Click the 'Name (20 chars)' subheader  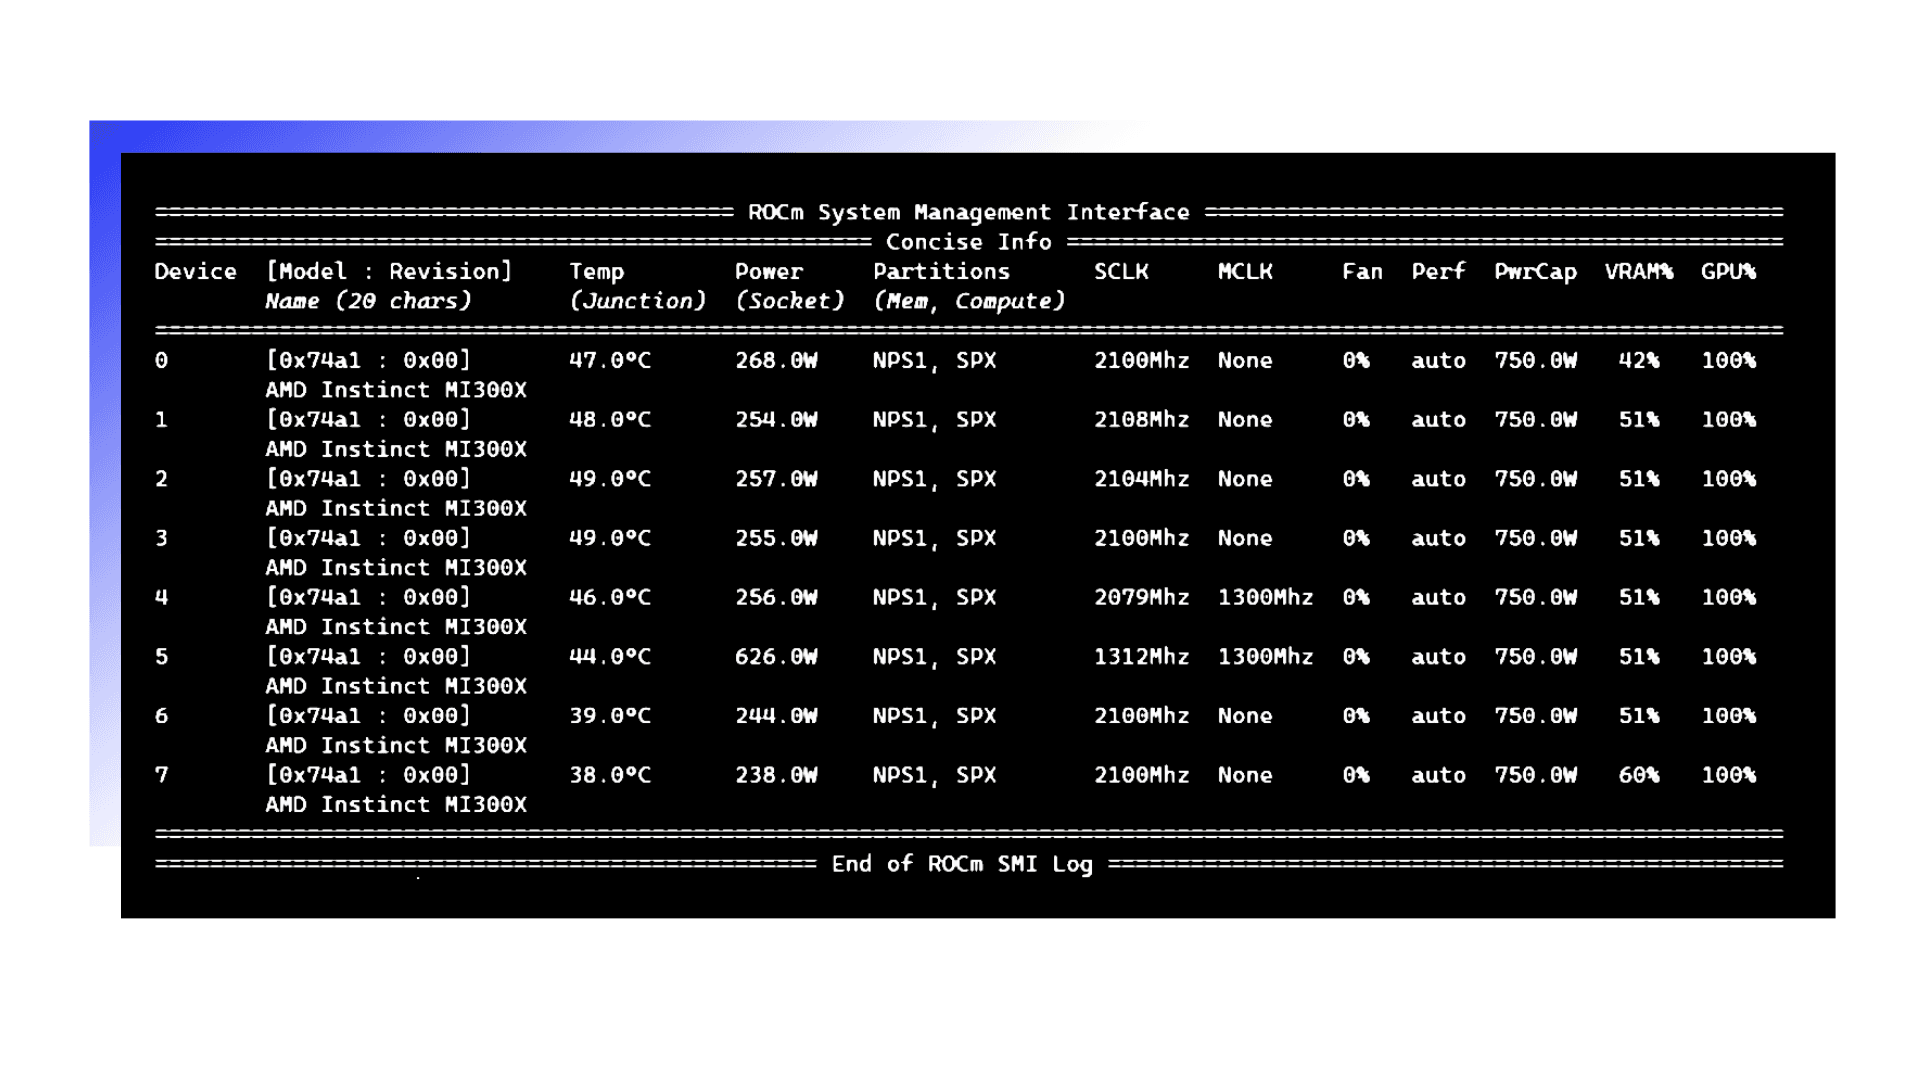368,301
